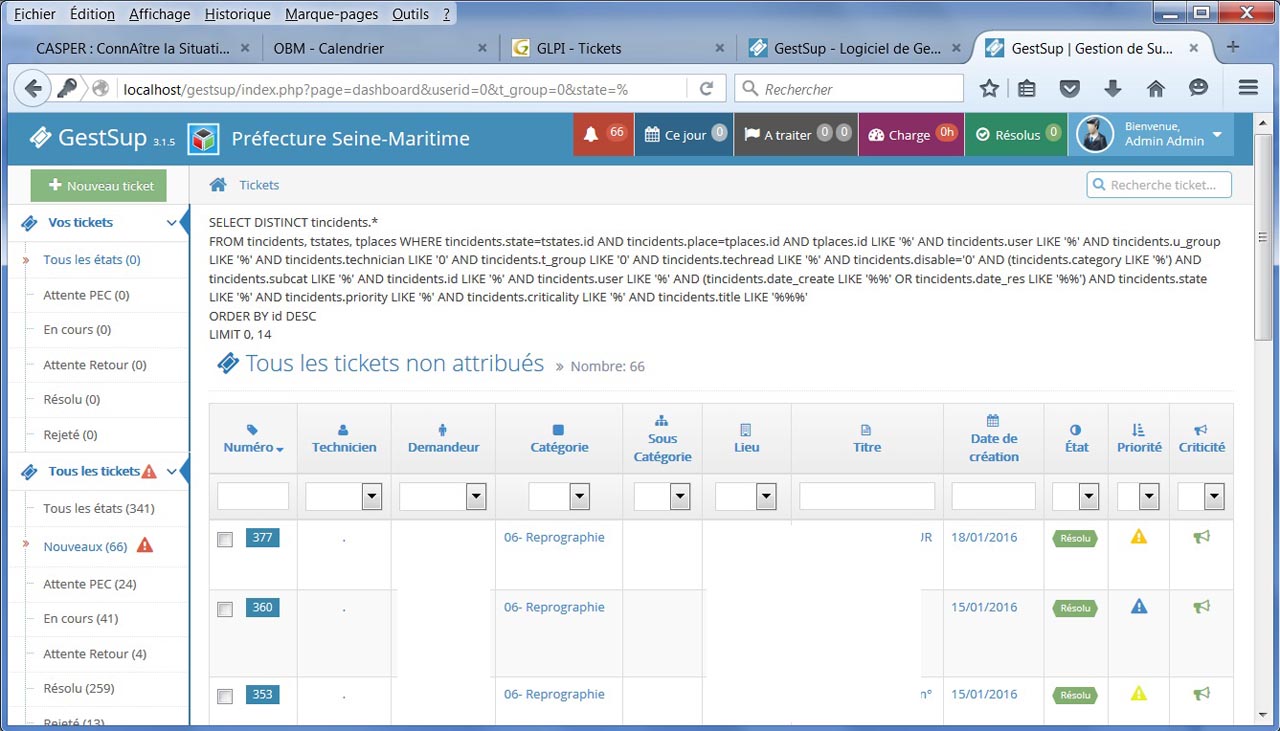Collapse the Vos tickets section
Screen dimensions: 1280x731
pyautogui.click(x=172, y=223)
